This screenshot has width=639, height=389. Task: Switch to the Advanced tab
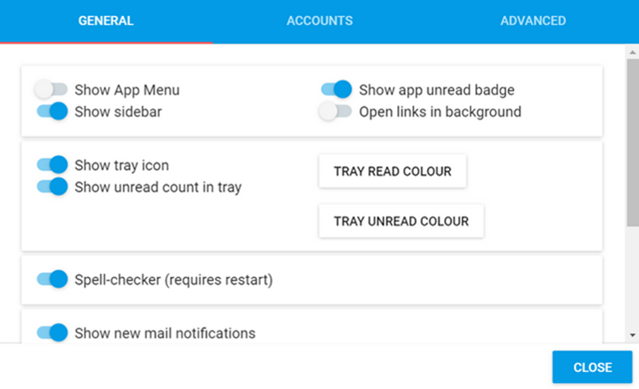pos(533,21)
